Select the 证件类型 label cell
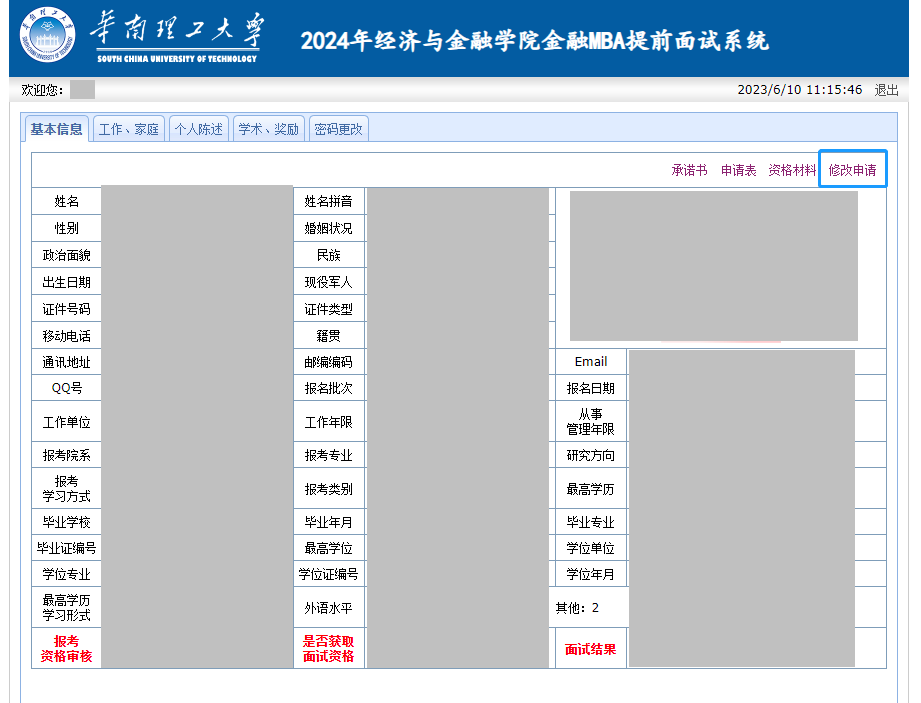Image resolution: width=921 pixels, height=703 pixels. tap(328, 309)
